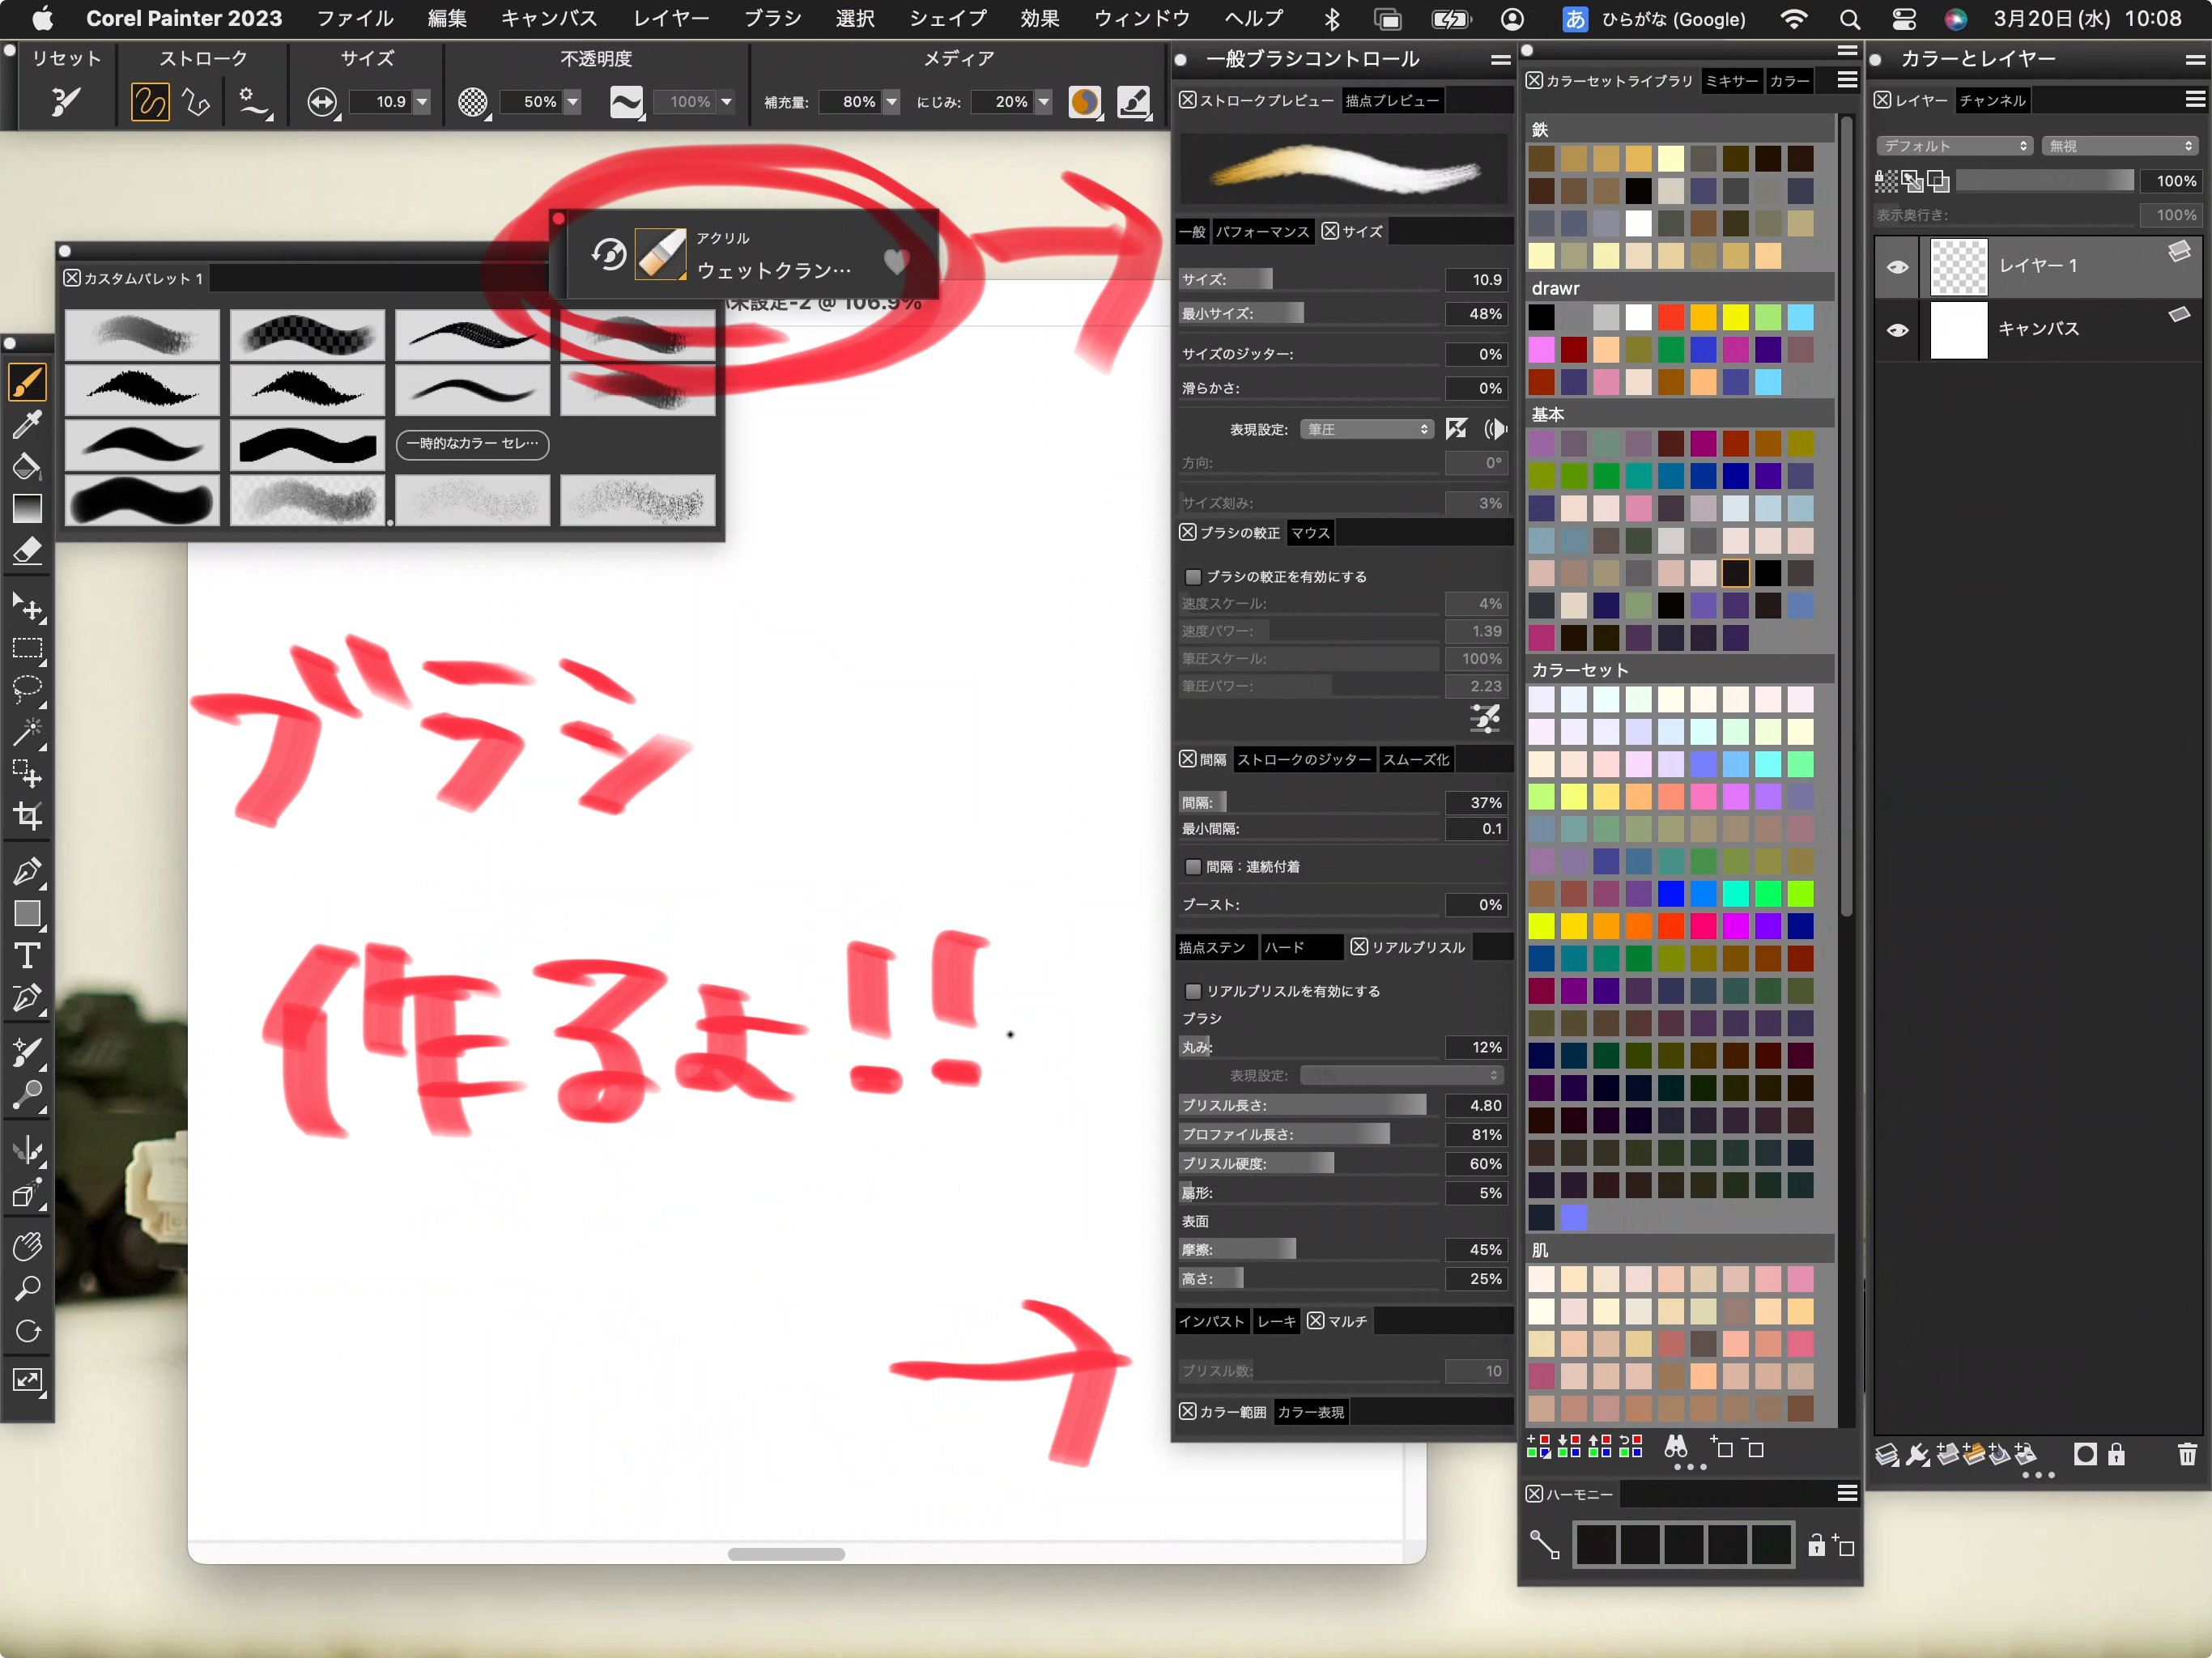The width and height of the screenshot is (2212, 1658).
Task: Open the Canvas menu
Action: tap(548, 19)
